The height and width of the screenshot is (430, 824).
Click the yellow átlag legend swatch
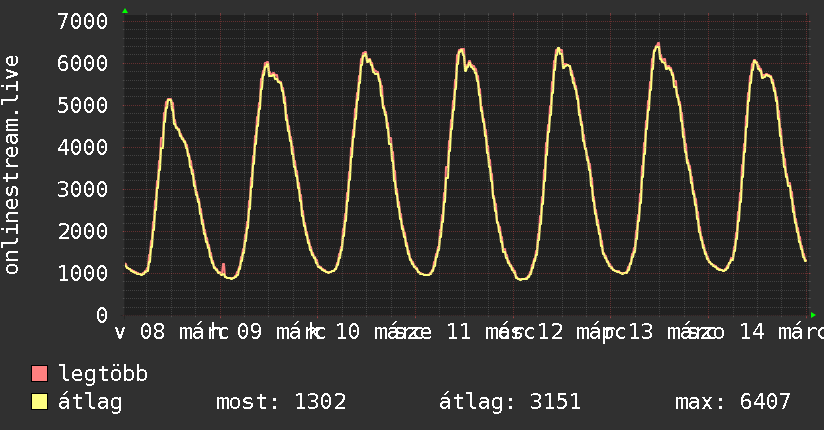coord(40,402)
